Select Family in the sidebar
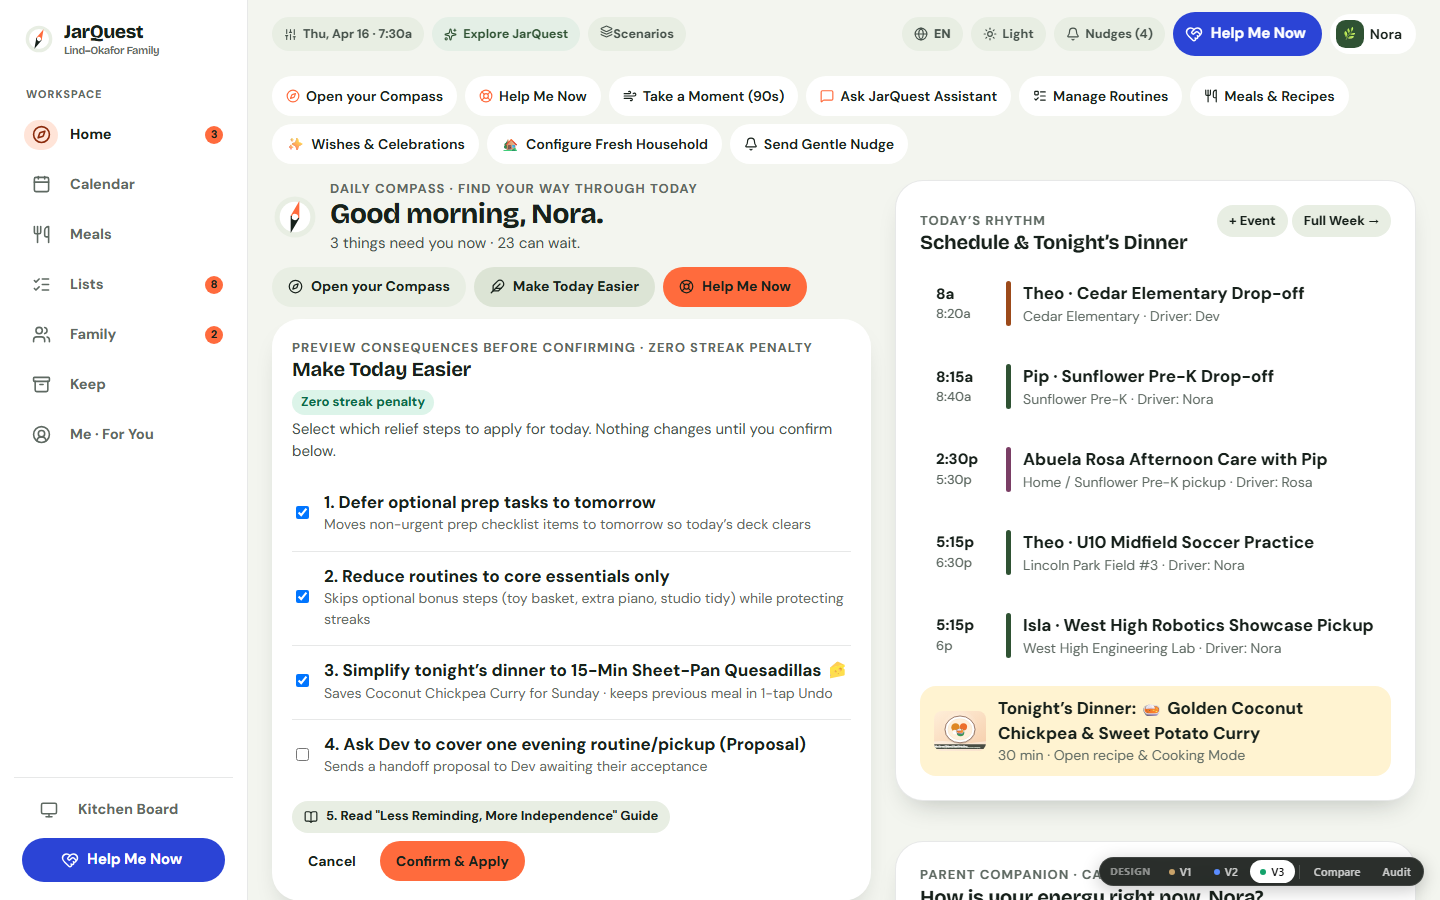1440x900 pixels. coord(124,334)
